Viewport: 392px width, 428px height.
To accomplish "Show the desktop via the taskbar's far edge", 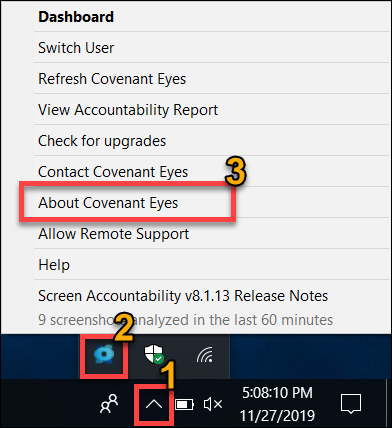I will click(x=389, y=403).
